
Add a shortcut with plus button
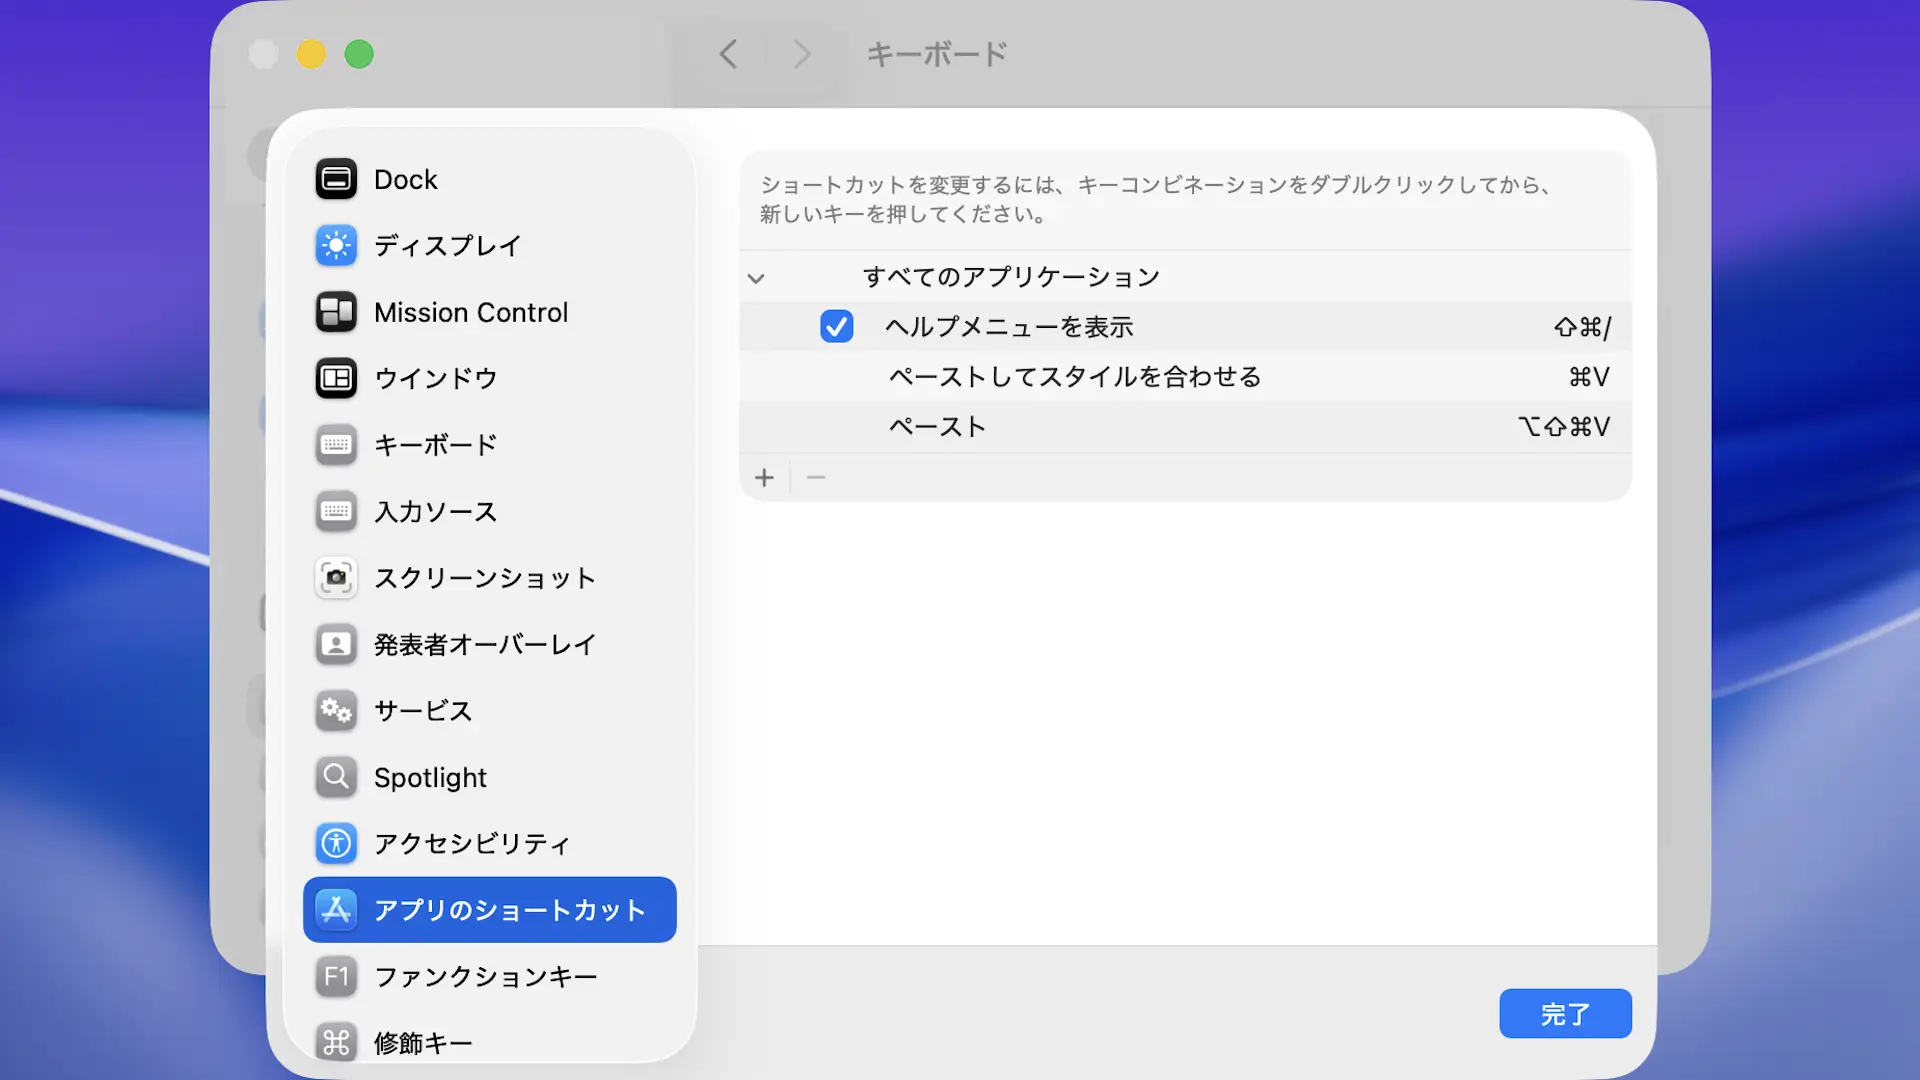(764, 478)
